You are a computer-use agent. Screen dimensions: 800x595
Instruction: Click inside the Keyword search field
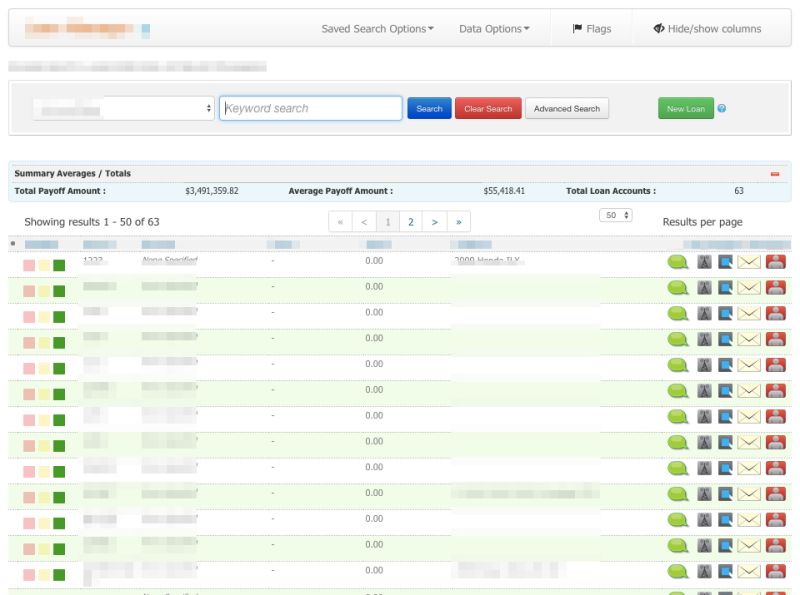(310, 108)
